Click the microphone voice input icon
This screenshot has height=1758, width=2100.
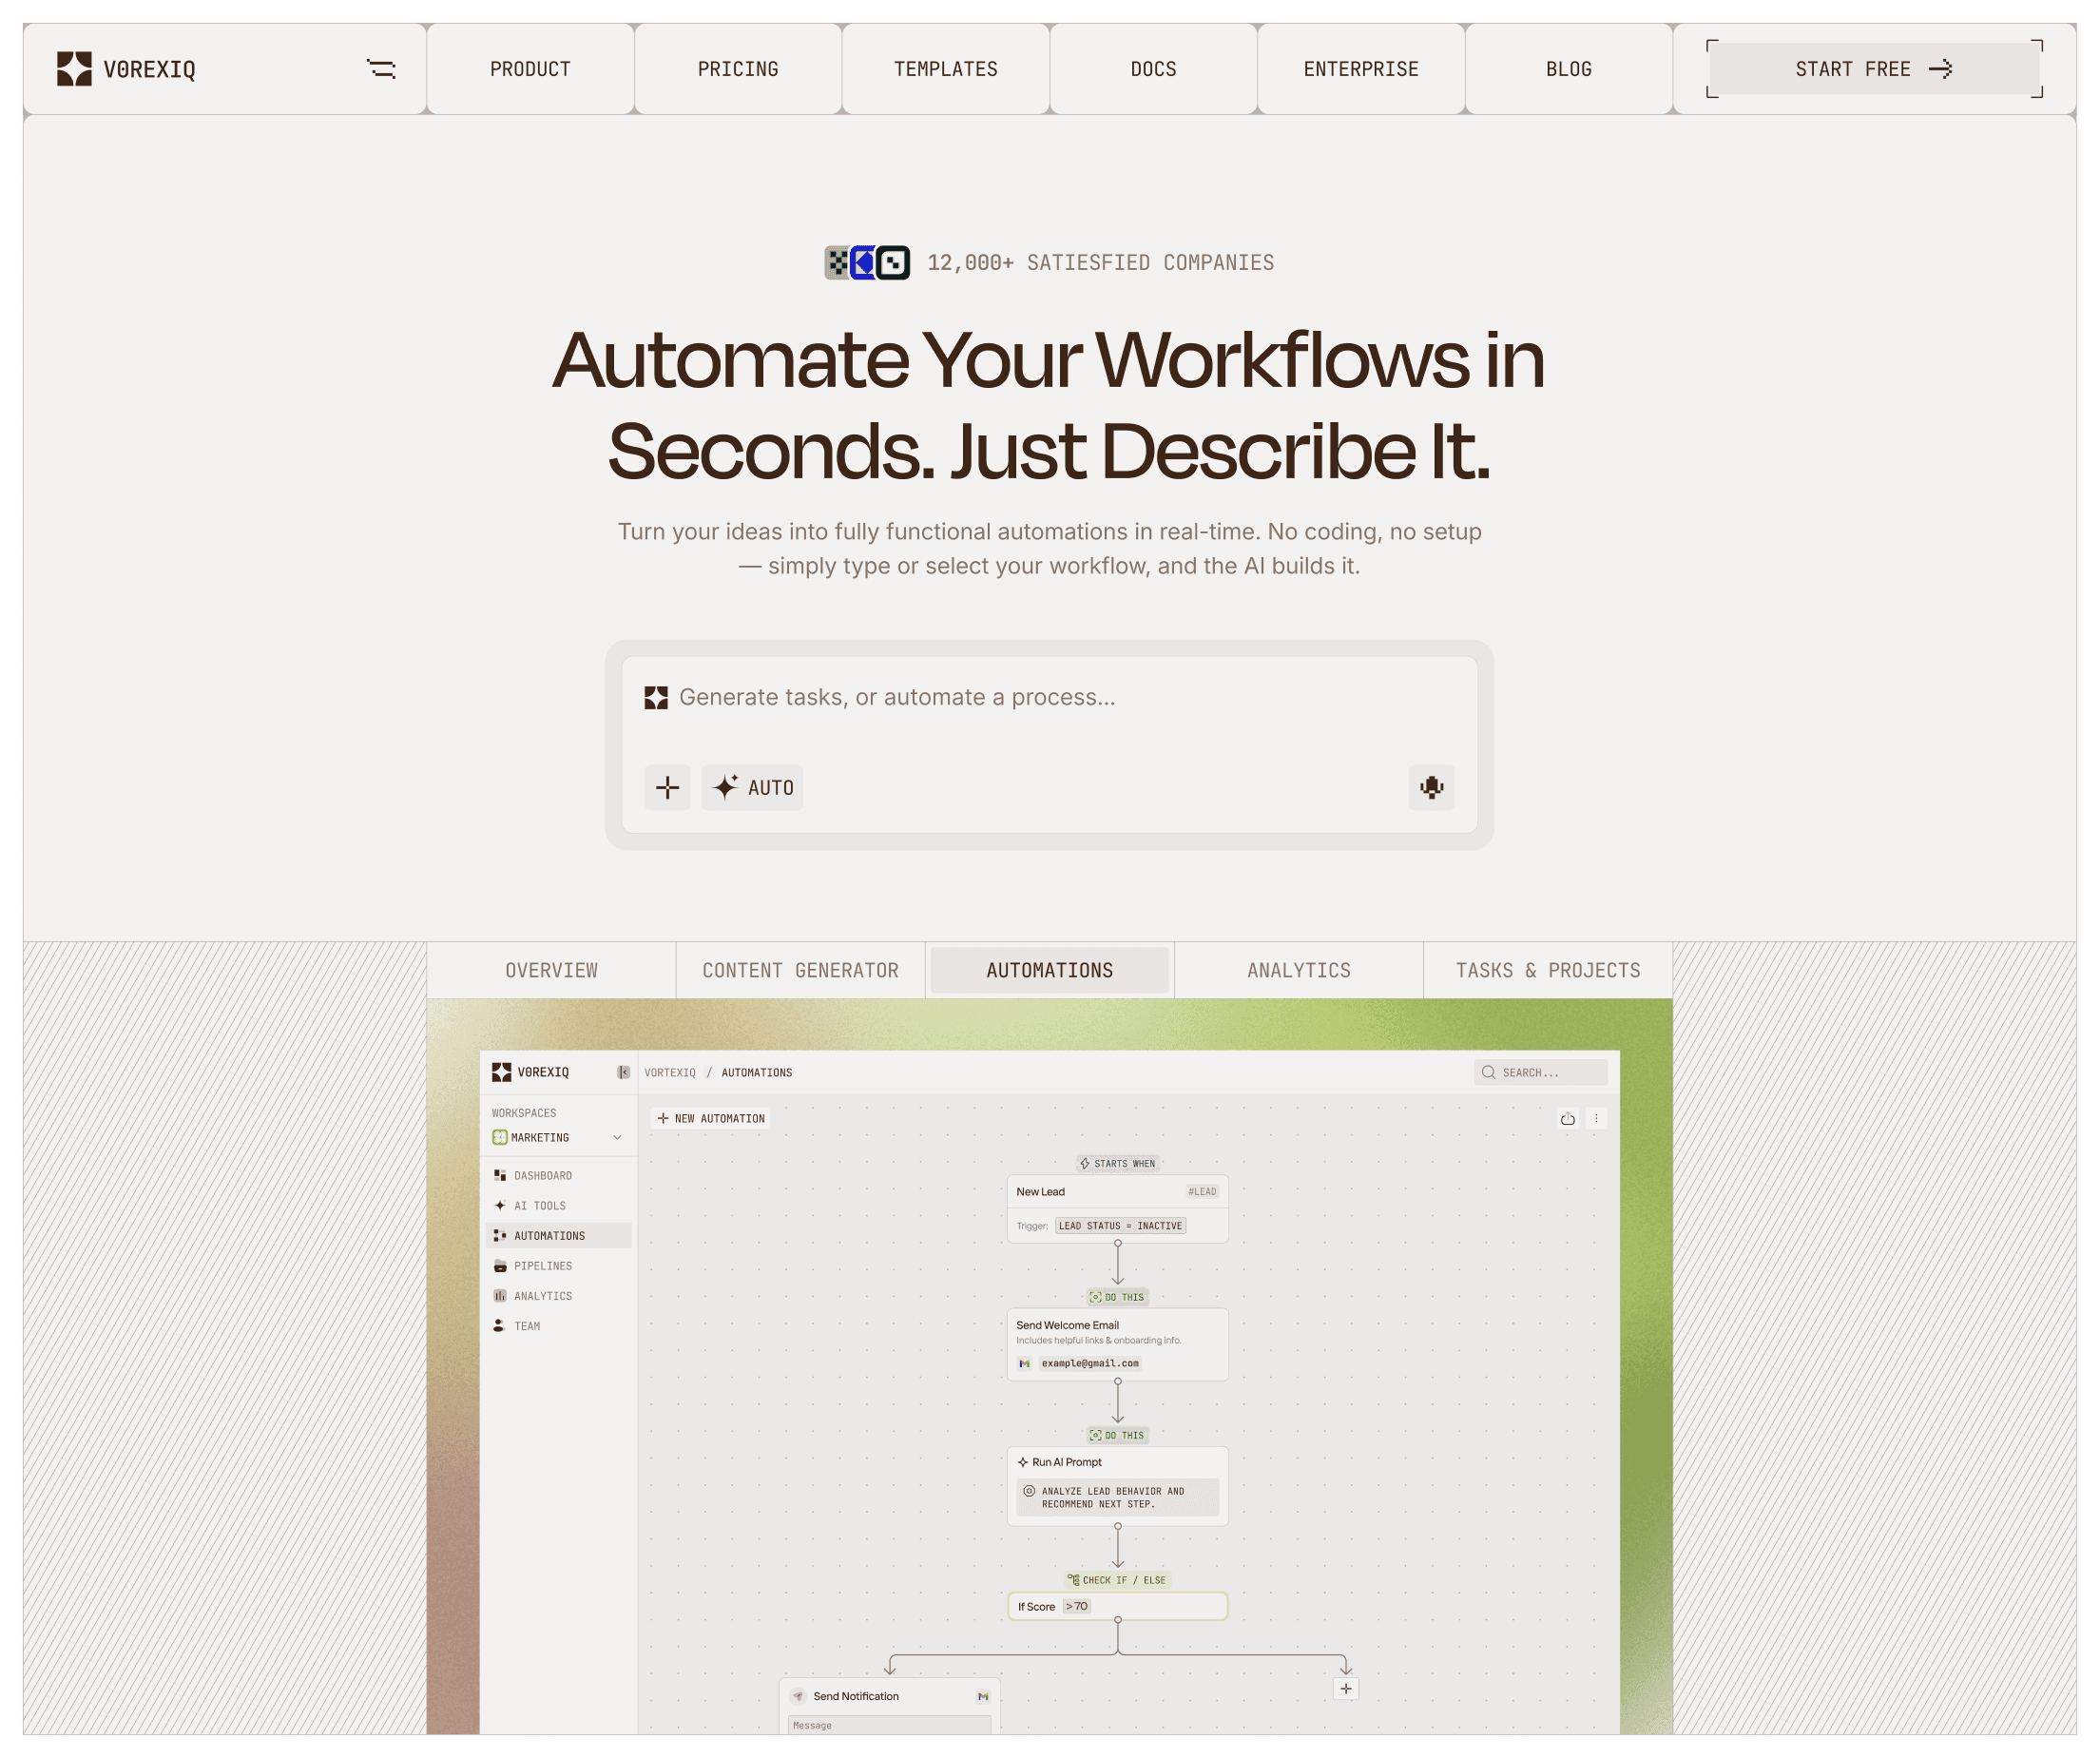pos(1431,787)
